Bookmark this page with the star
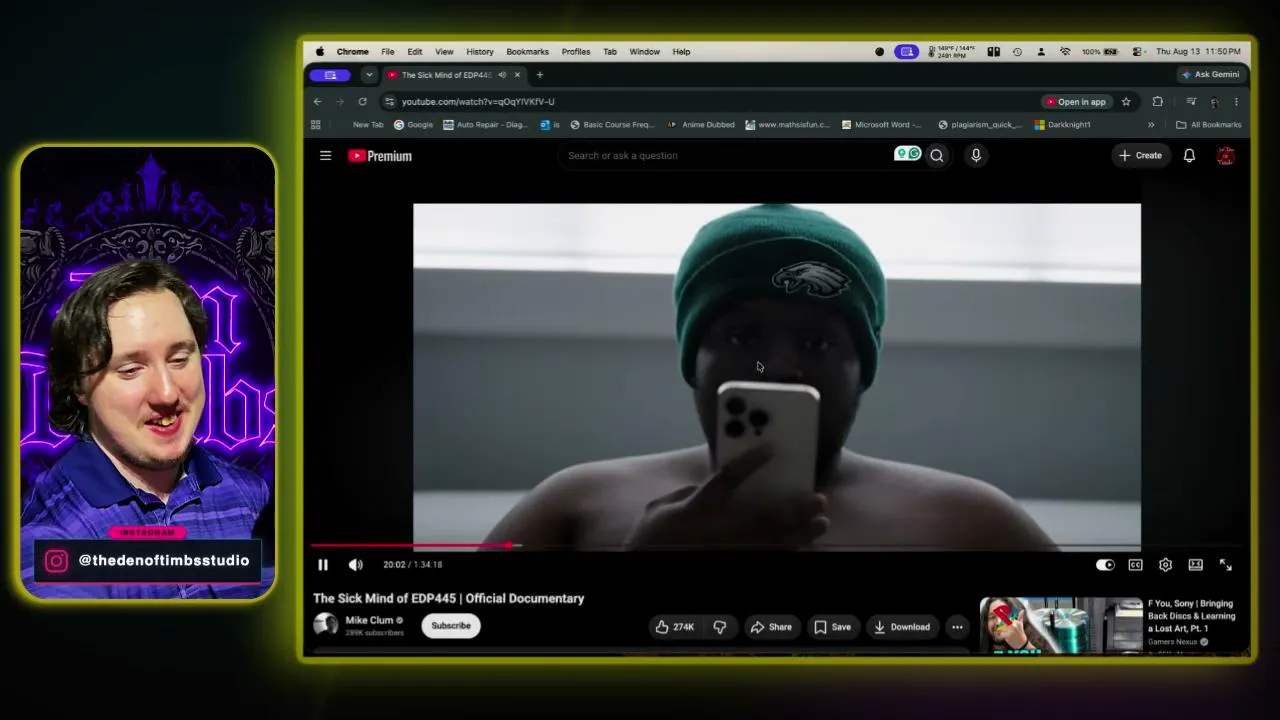Screen dimensions: 1280x720 coord(1126,101)
